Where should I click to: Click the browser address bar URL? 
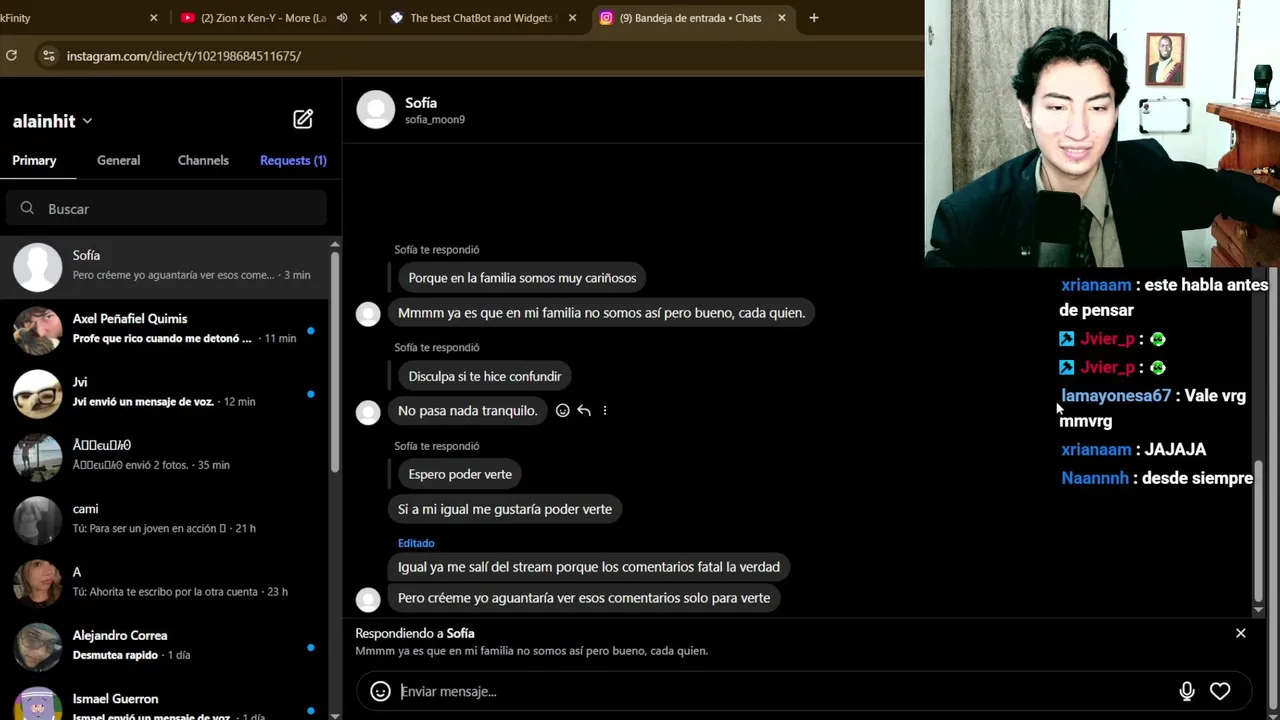[184, 56]
